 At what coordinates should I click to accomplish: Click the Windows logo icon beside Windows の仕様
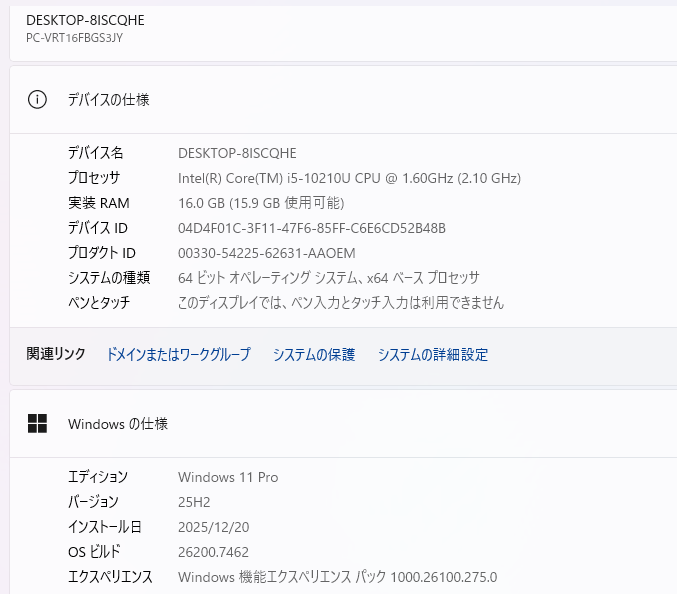point(37,424)
